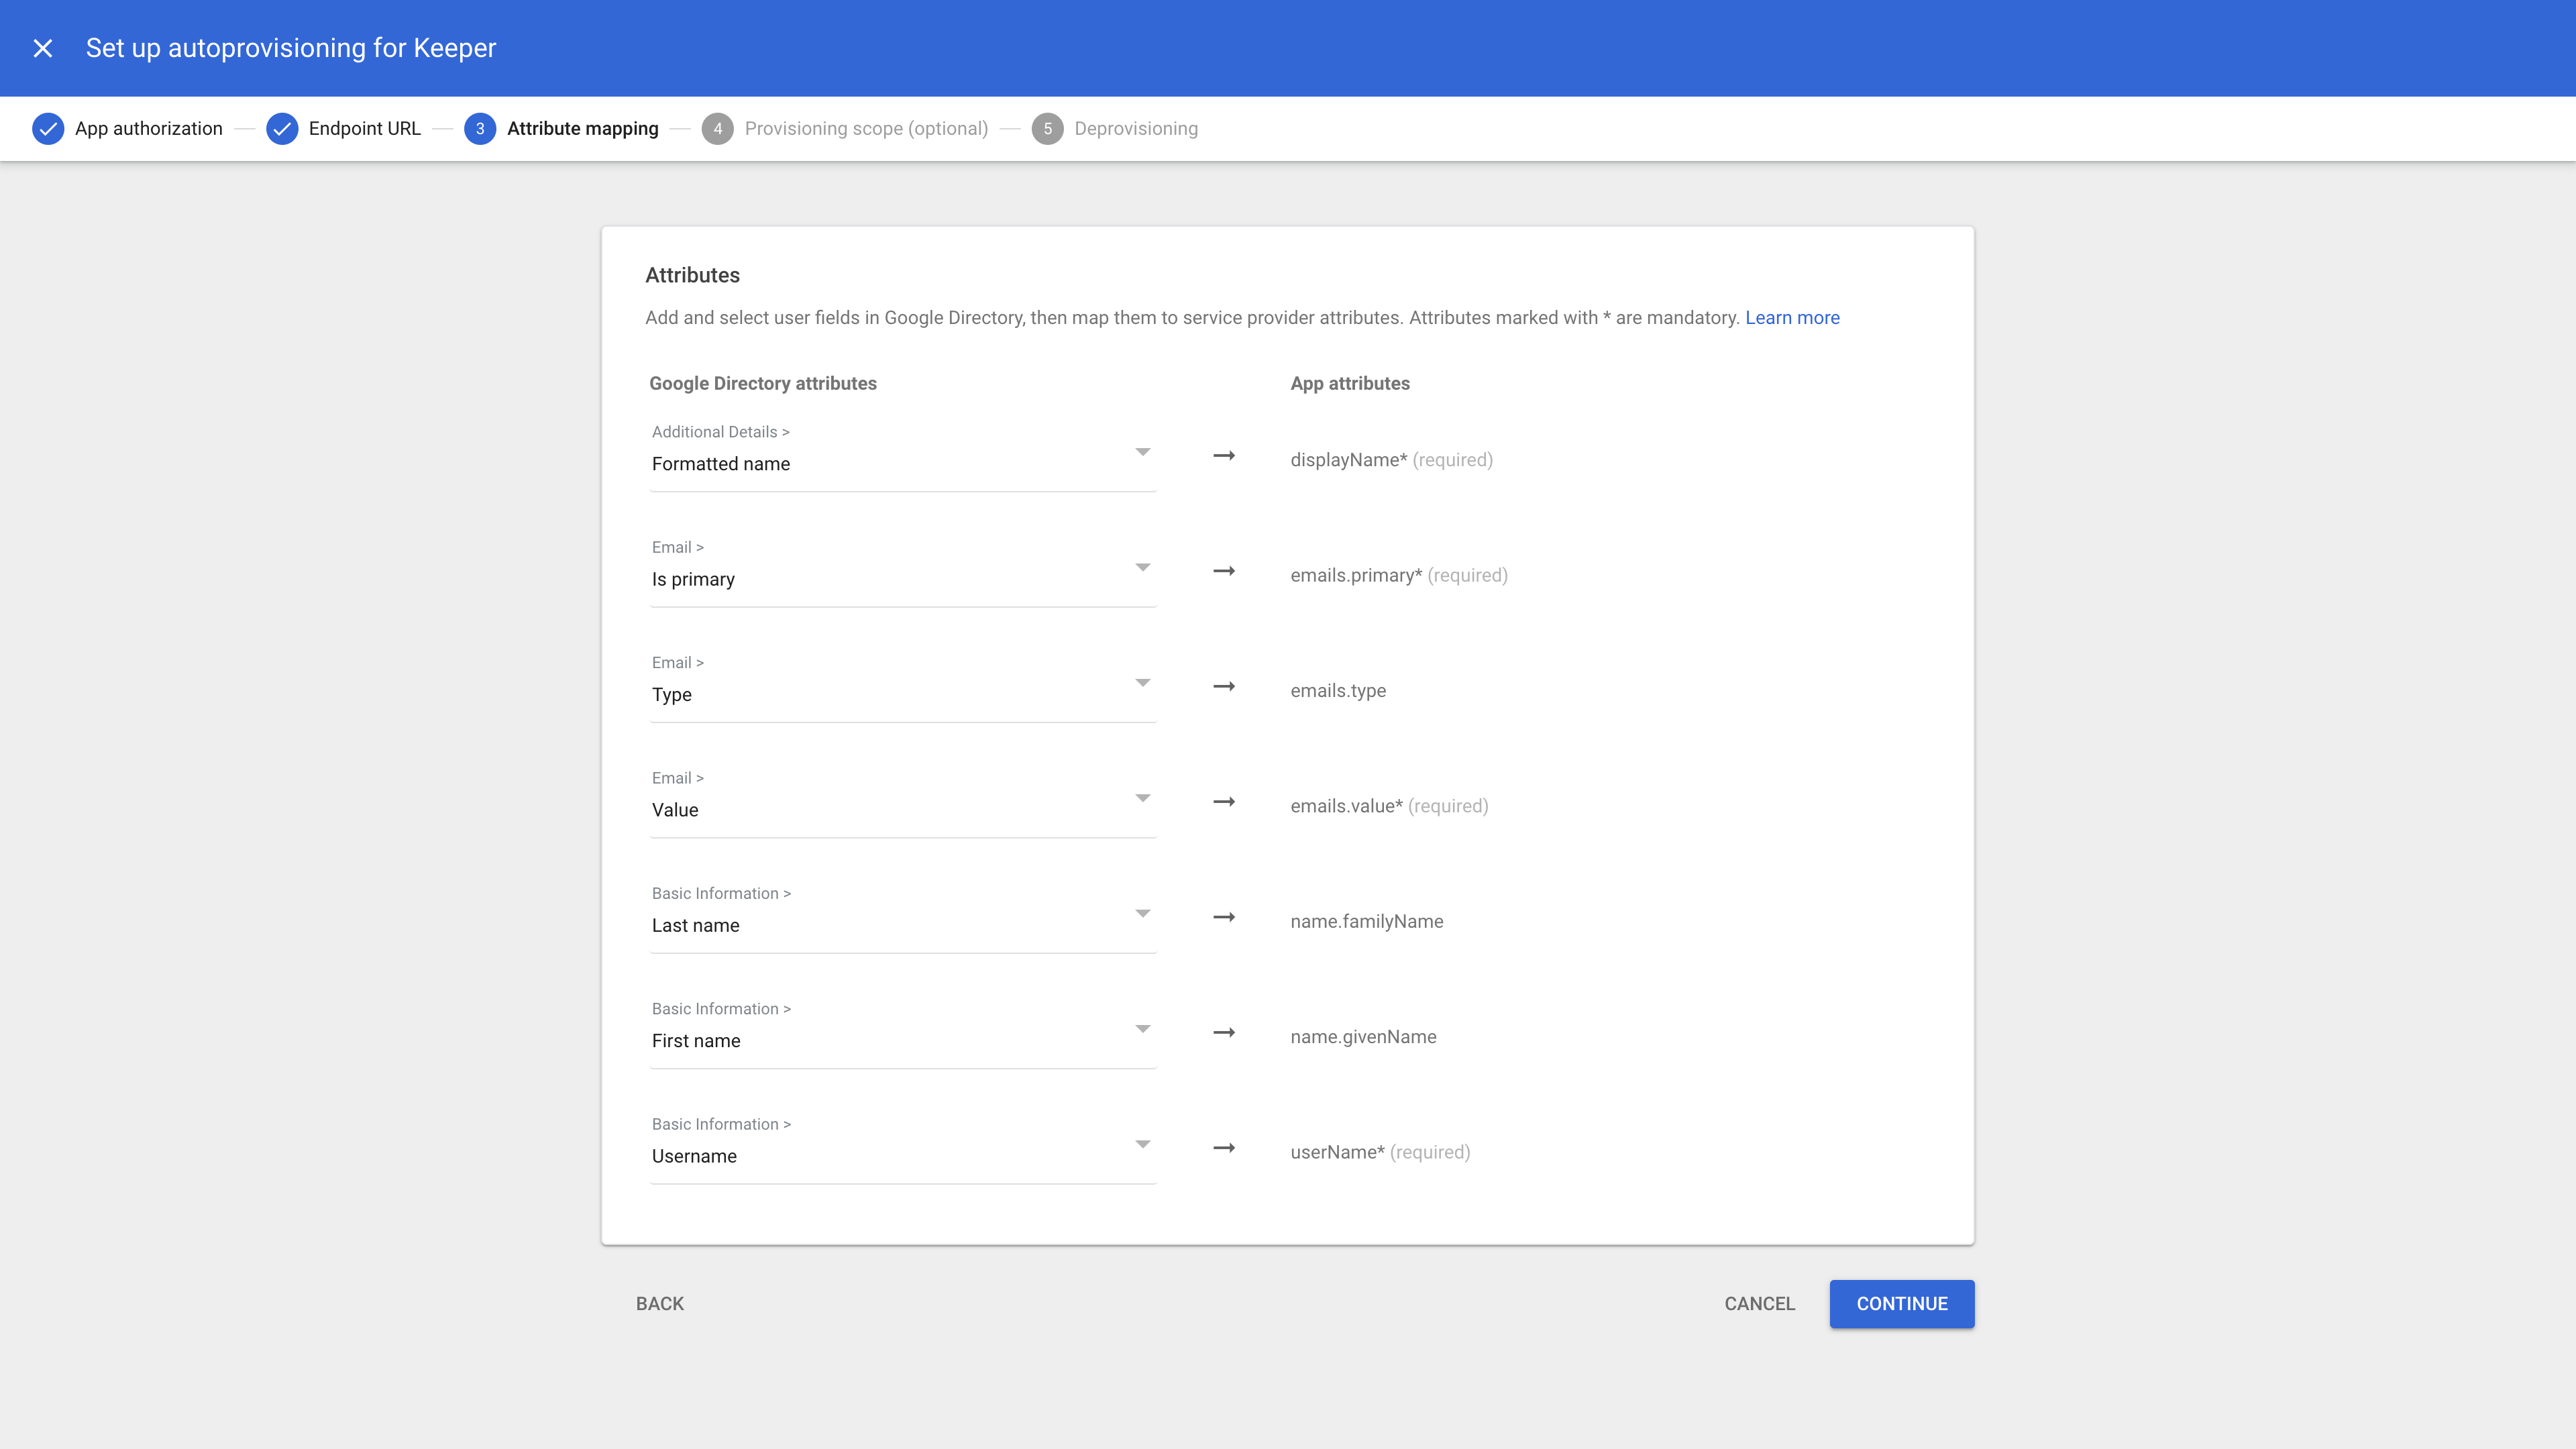2576x1449 pixels.
Task: Open the Learn more link
Action: pos(1792,318)
